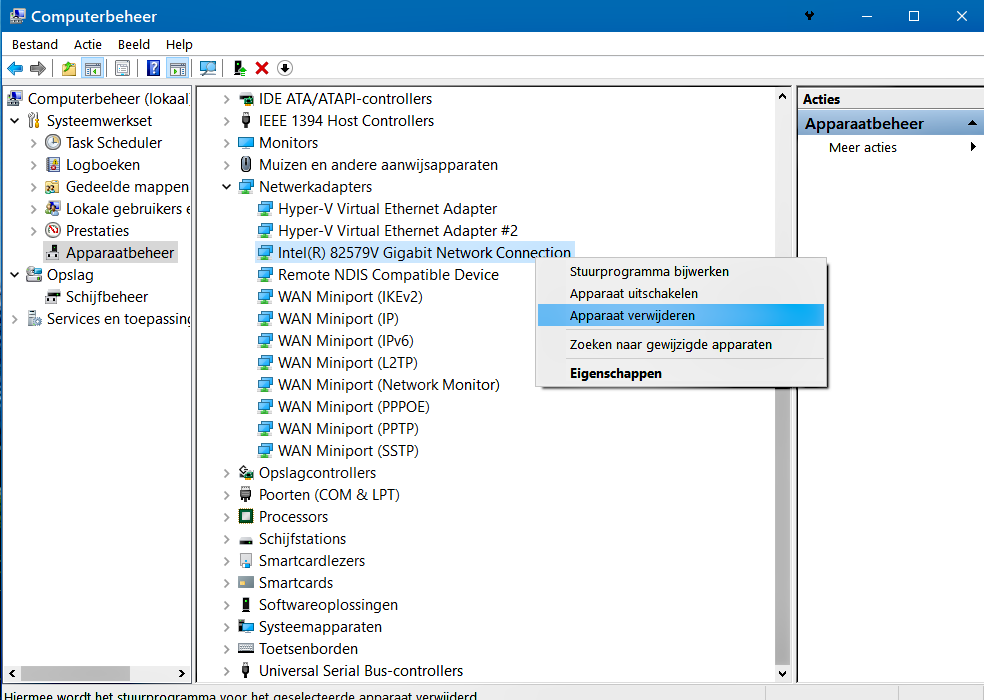Click the Processors chip icon

coord(246,517)
